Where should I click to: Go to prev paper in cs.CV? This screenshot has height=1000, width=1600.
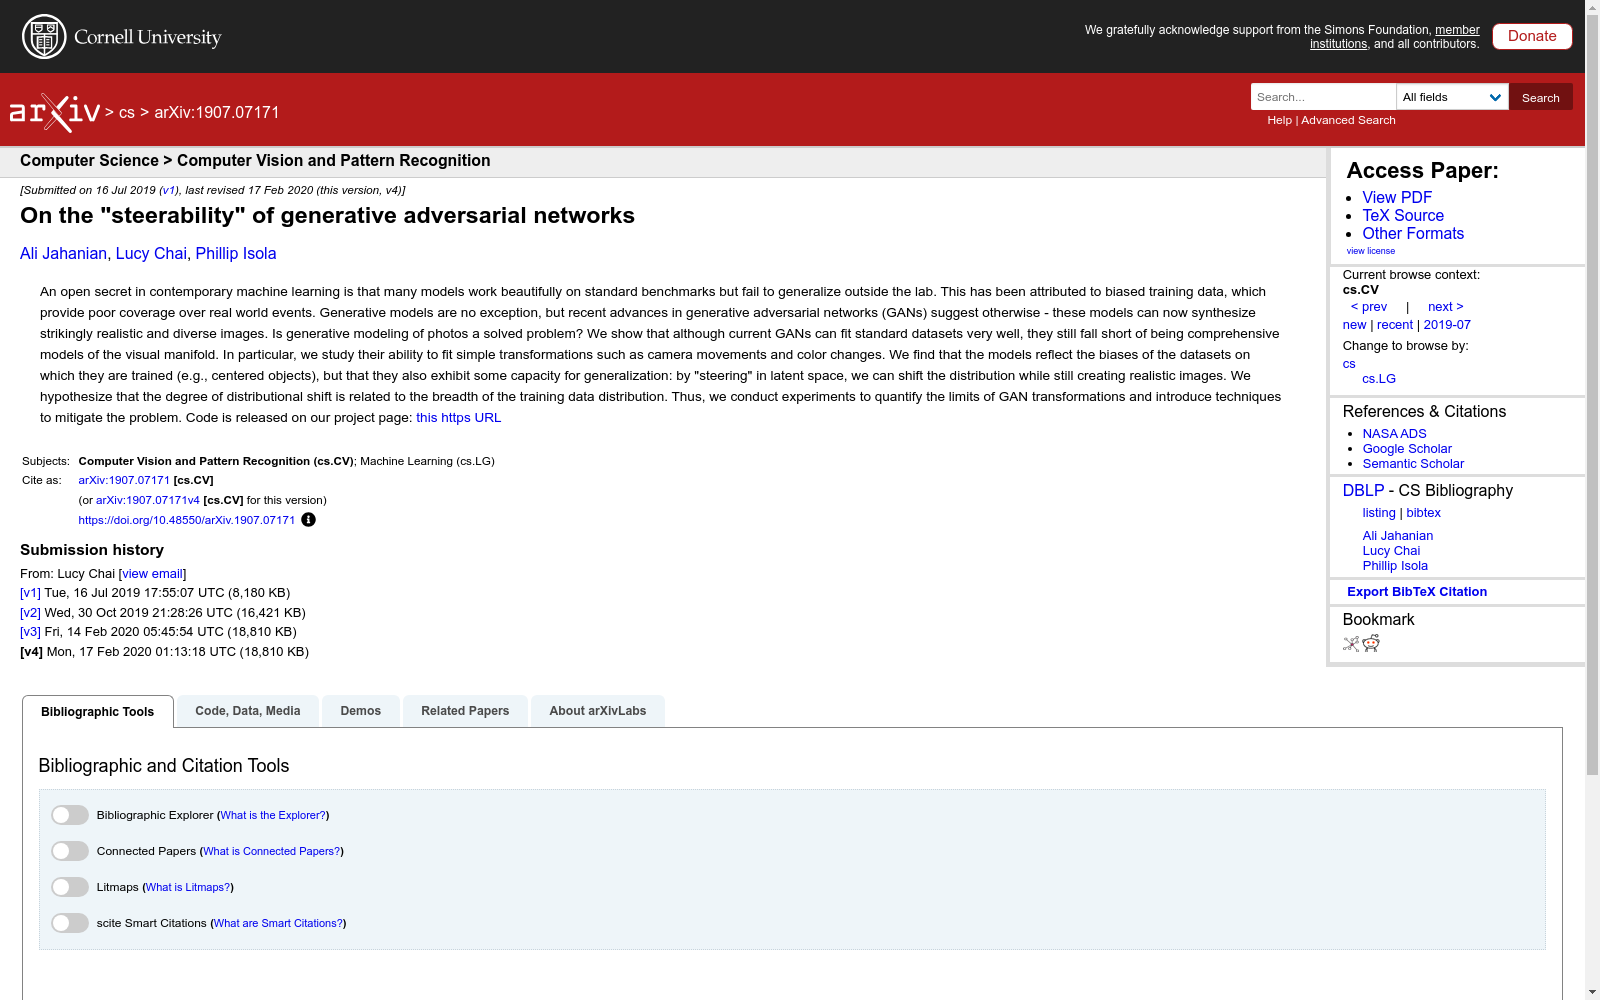(x=1369, y=307)
